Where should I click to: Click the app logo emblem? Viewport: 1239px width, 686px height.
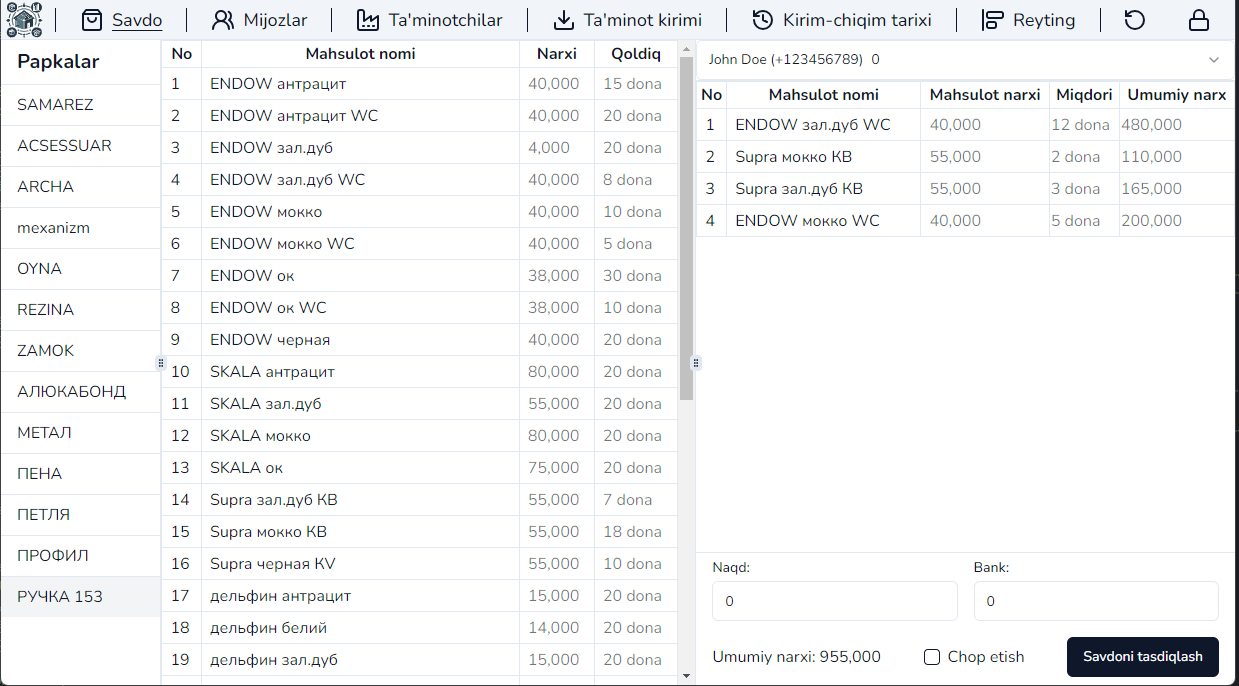click(25, 19)
